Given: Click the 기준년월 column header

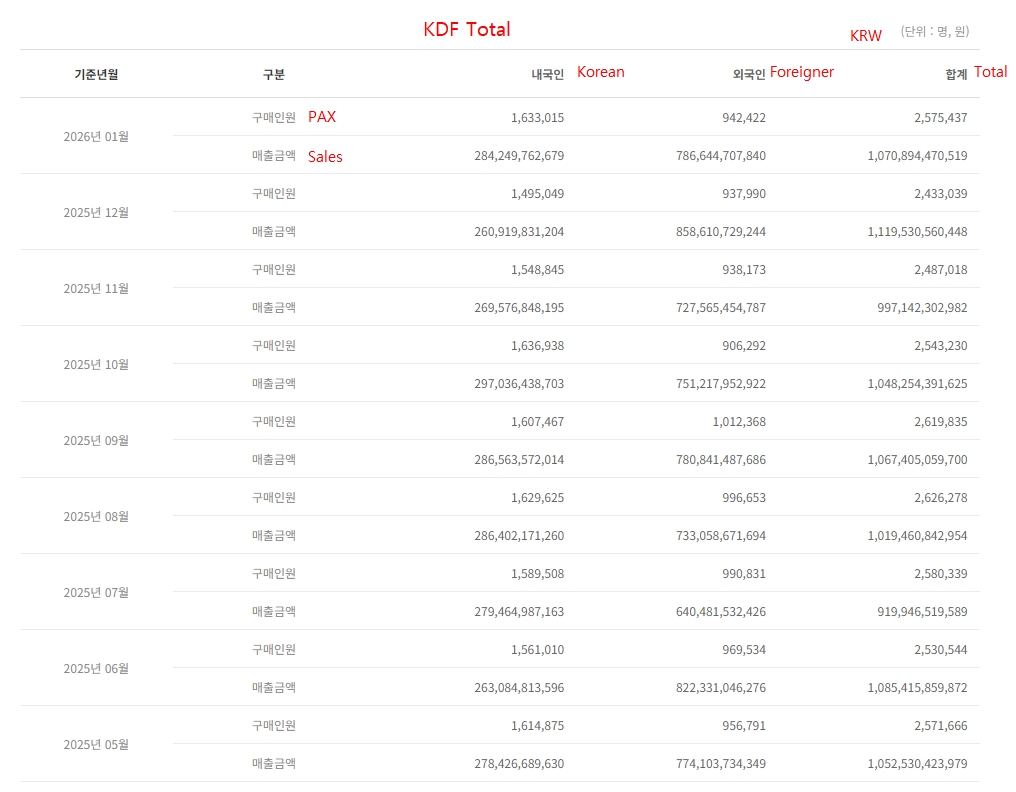Looking at the screenshot, I should (x=96, y=74).
